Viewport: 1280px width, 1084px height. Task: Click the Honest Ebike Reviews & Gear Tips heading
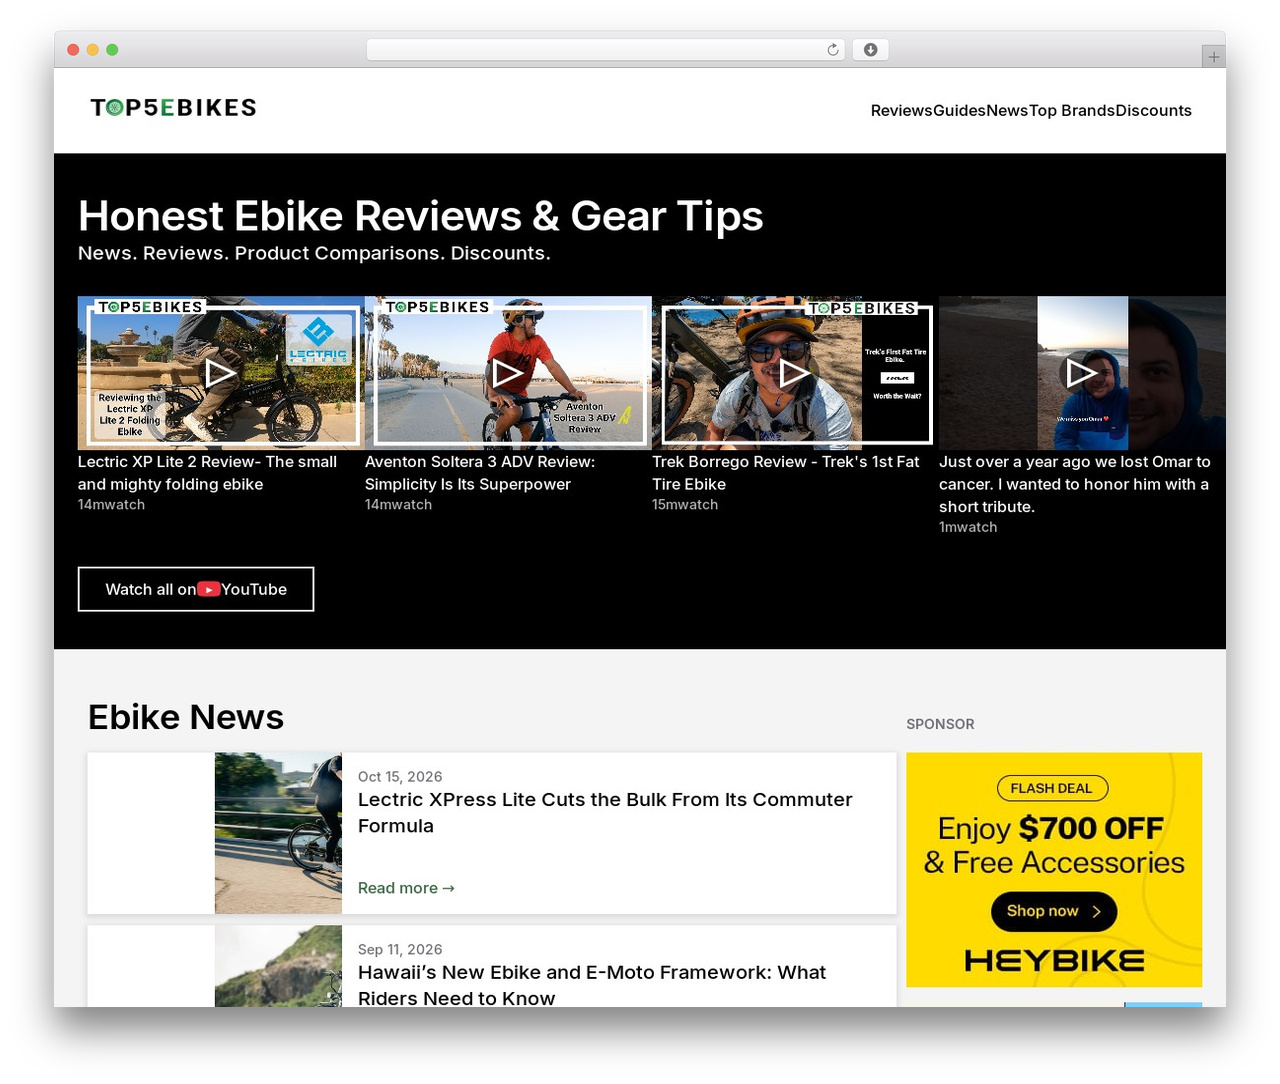point(421,216)
